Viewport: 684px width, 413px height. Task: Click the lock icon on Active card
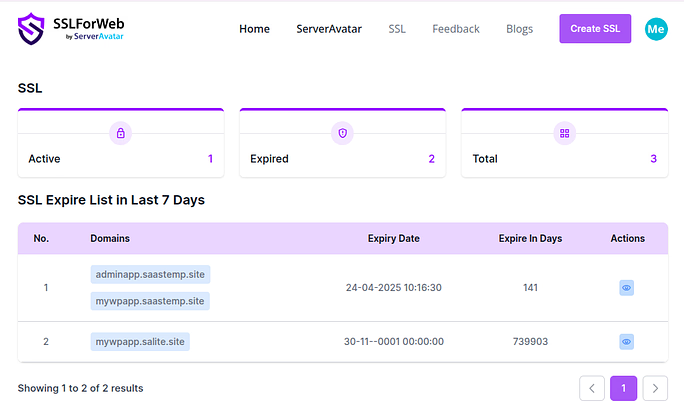click(x=121, y=133)
